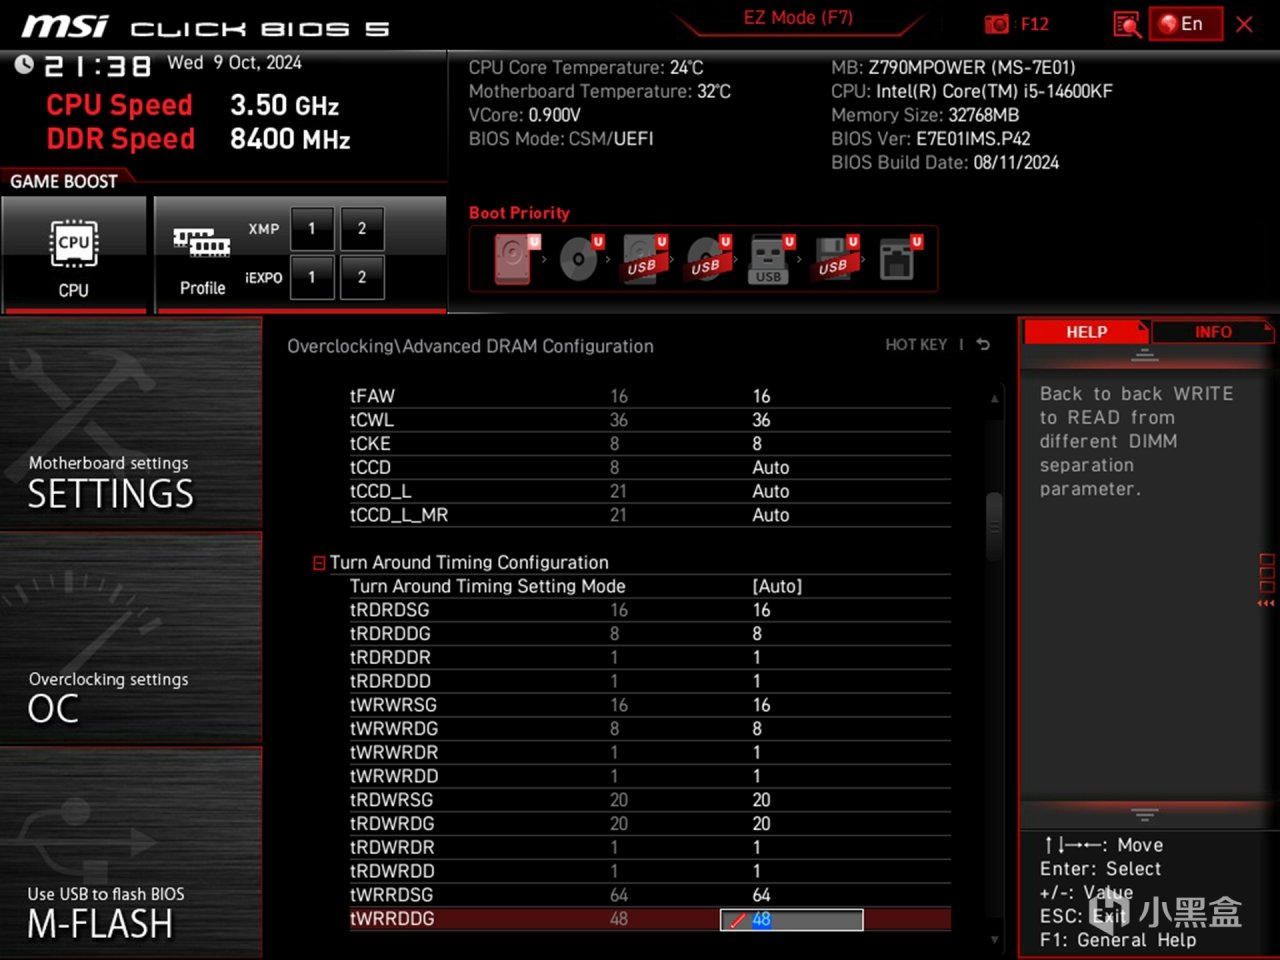1280x960 pixels.
Task: Open the INFO tab
Action: [1213, 332]
